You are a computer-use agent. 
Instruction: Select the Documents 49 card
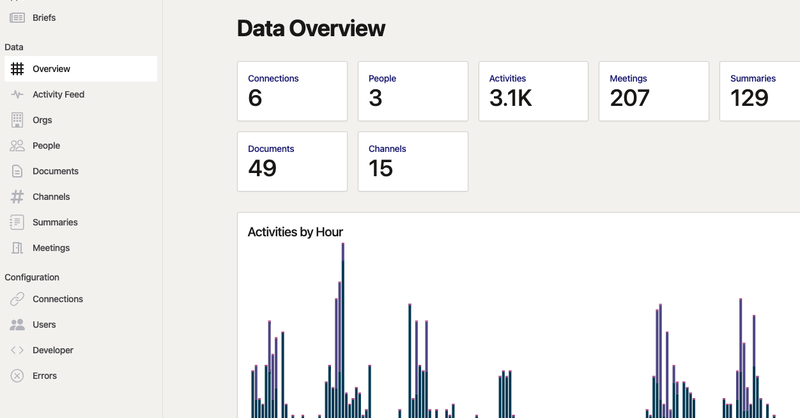pos(292,162)
